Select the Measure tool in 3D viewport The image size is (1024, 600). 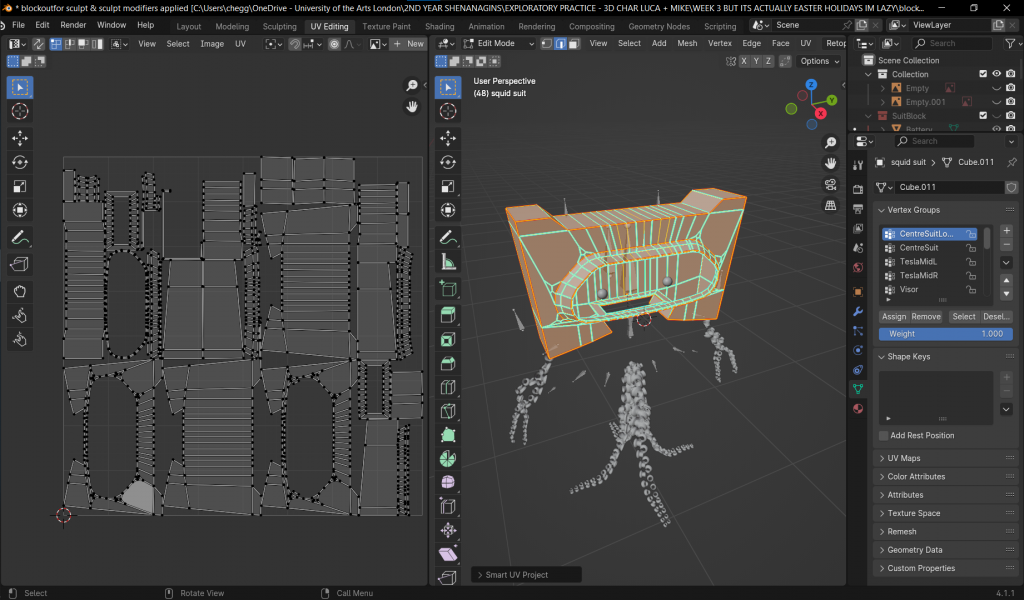point(448,262)
